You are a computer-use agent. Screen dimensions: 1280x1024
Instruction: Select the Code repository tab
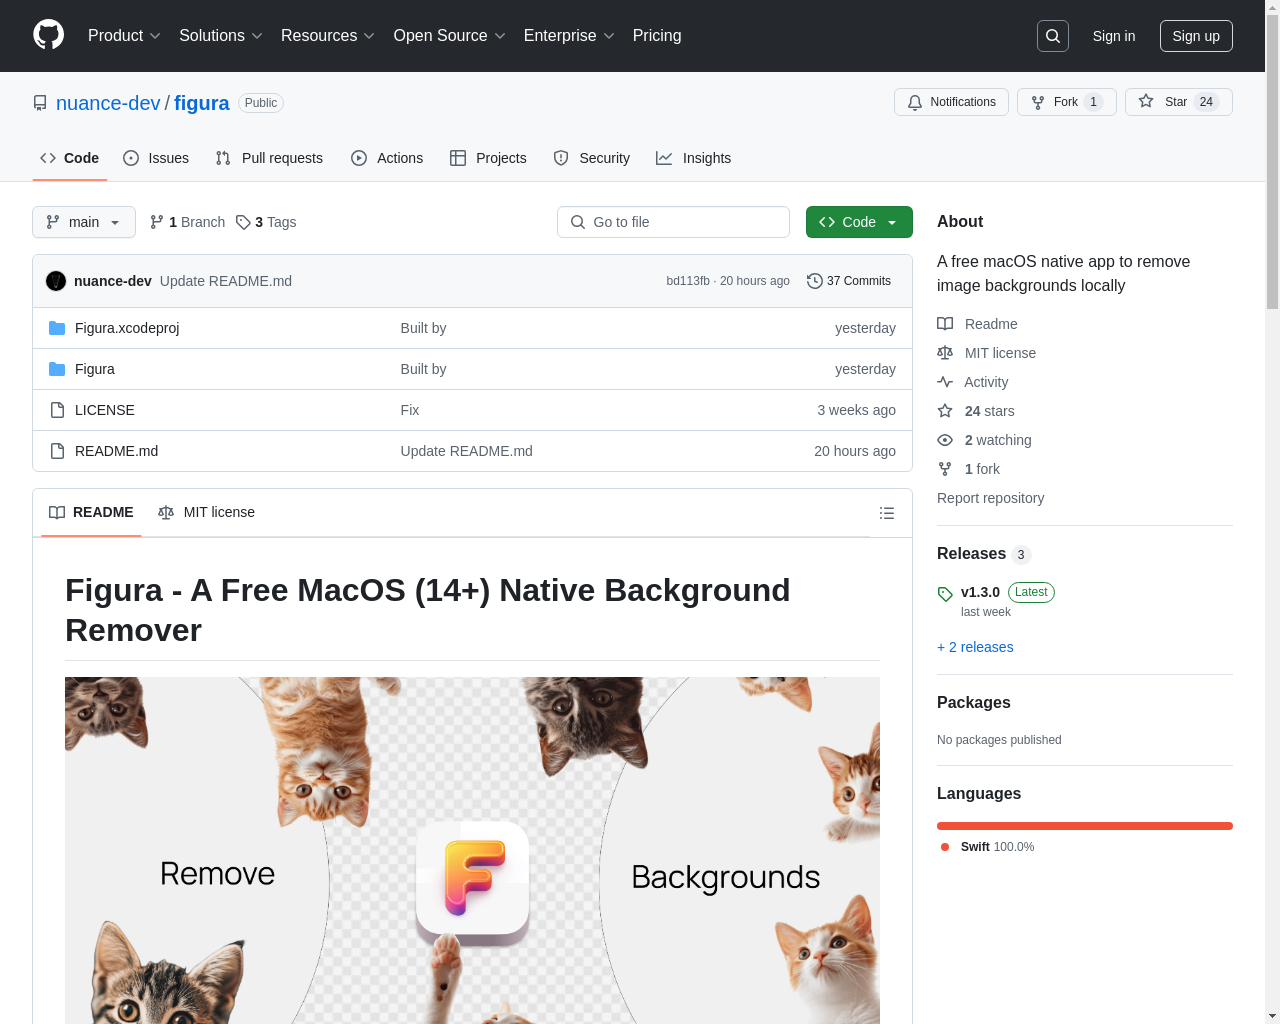coord(70,158)
